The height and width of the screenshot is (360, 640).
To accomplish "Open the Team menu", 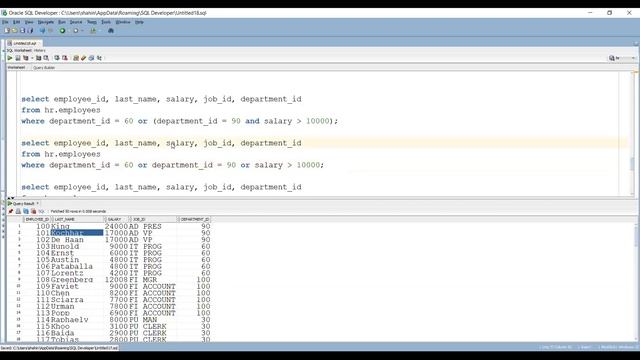I will [92, 22].
